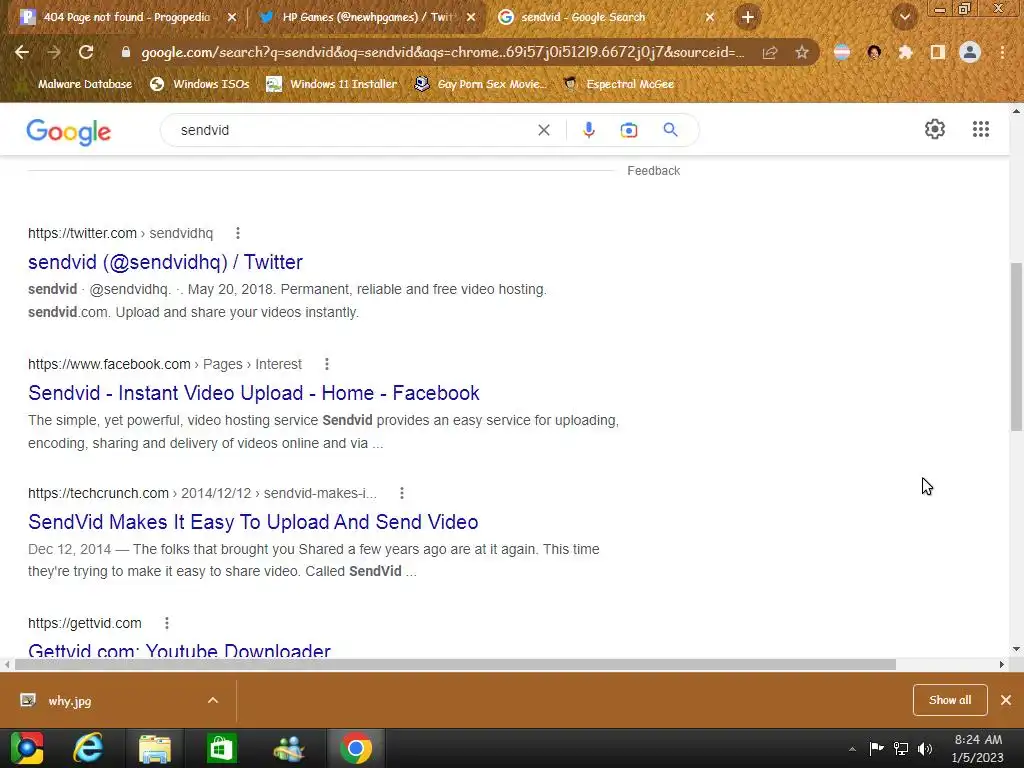
Task: Open the striped flag extension icon
Action: pyautogui.click(x=842, y=52)
